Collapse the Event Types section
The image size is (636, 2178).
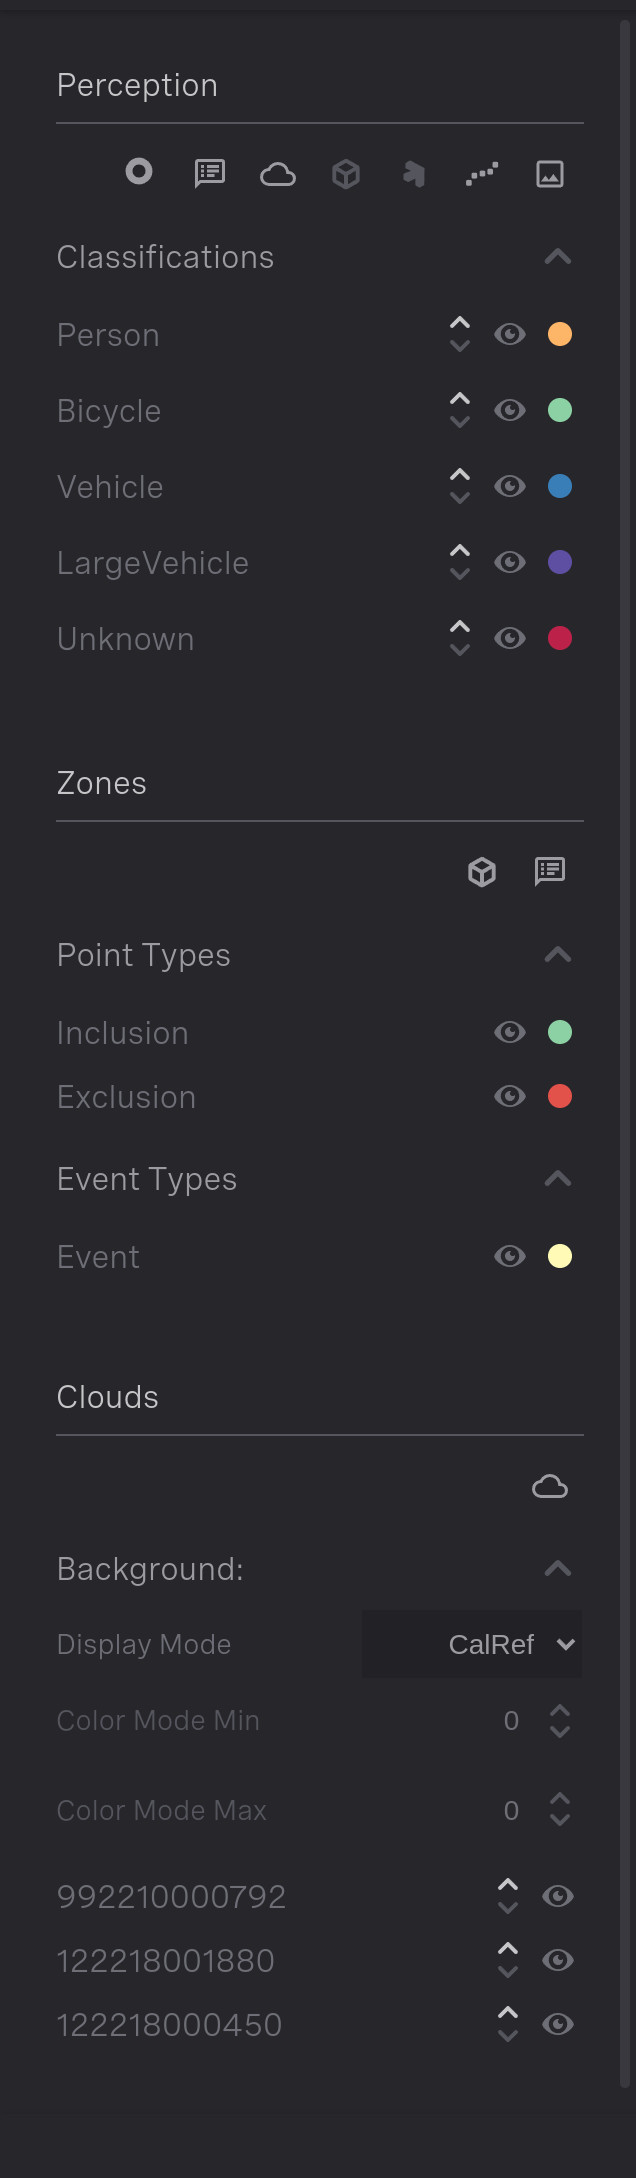558,1179
